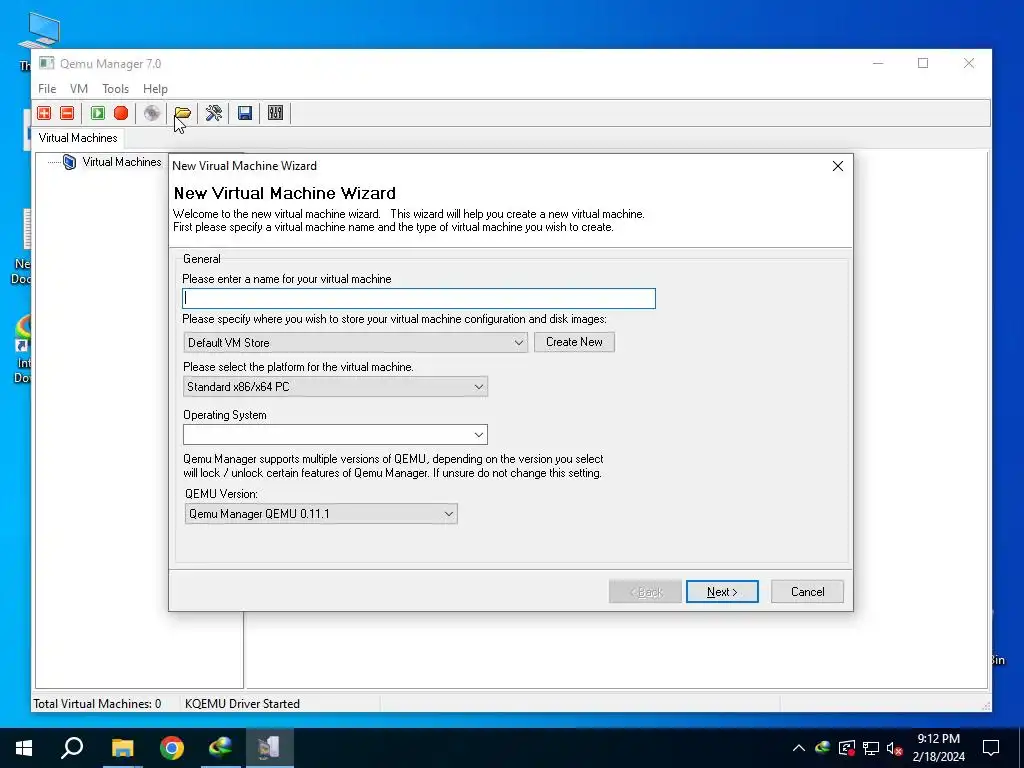Click the Next button in wizard

tap(722, 592)
